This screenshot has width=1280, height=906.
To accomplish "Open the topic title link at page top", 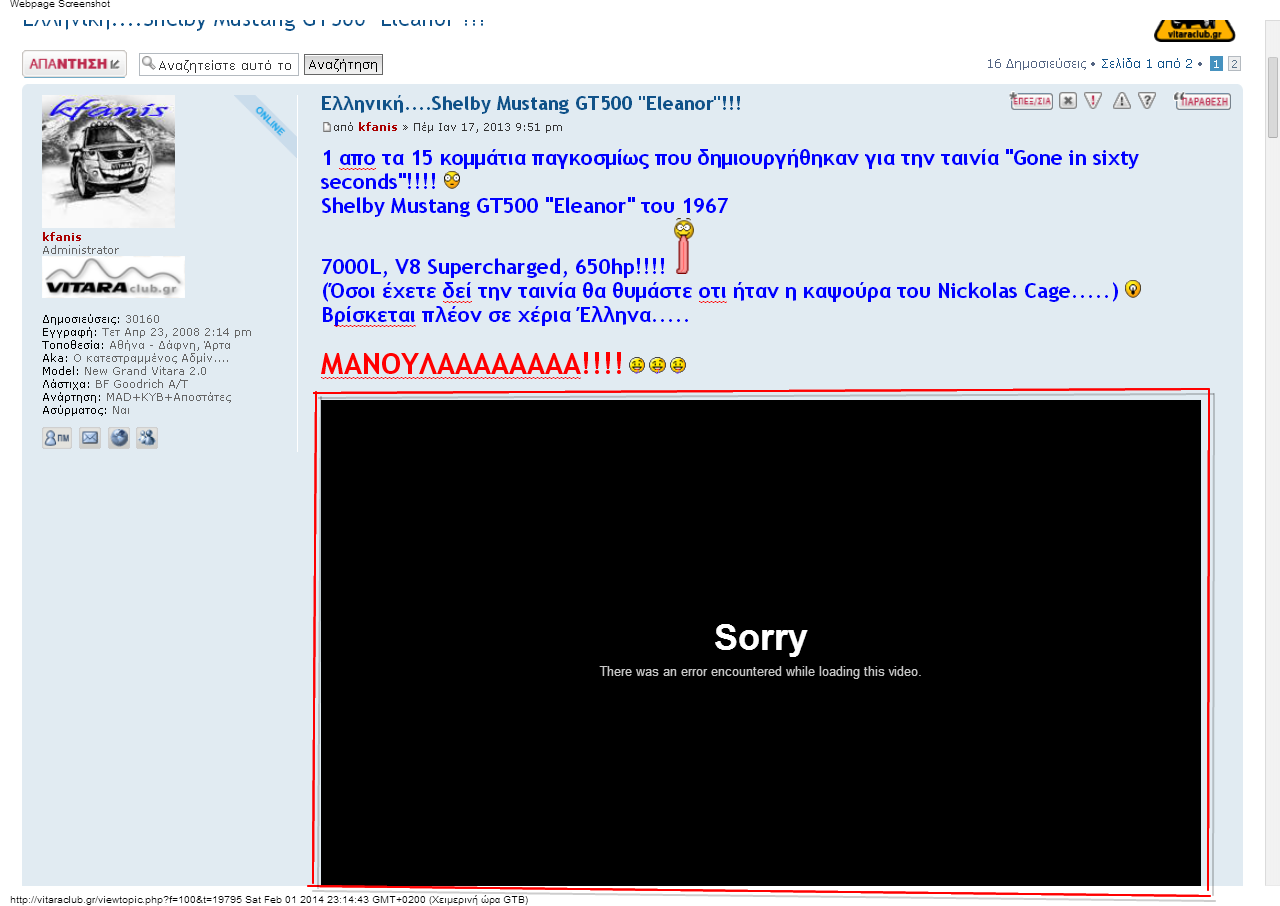I will pos(253,23).
